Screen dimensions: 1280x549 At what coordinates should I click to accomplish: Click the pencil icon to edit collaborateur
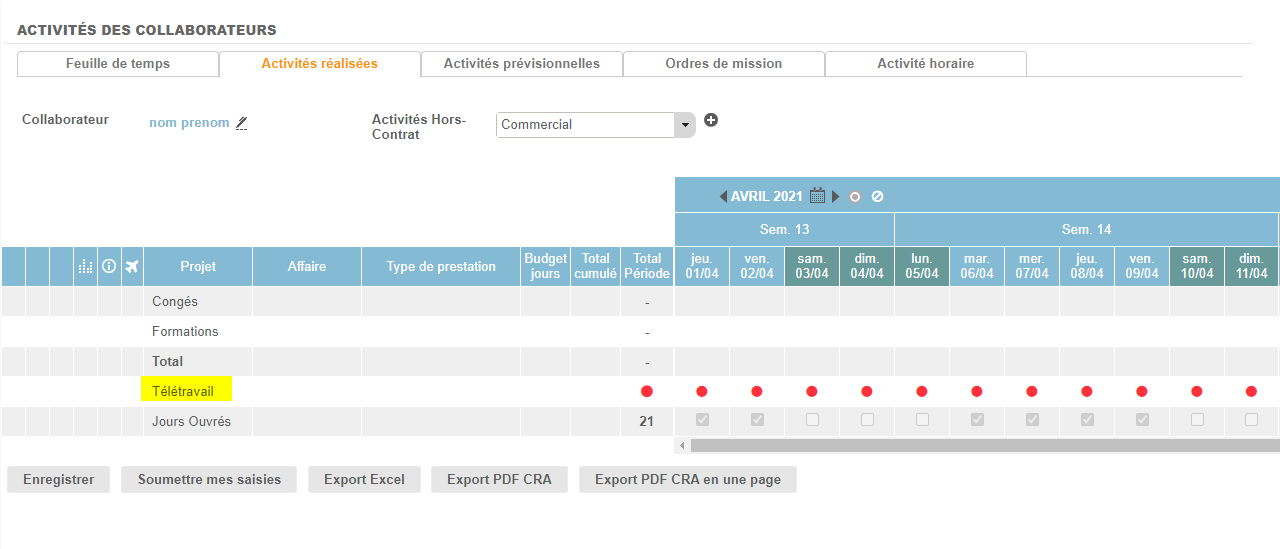tap(241, 123)
